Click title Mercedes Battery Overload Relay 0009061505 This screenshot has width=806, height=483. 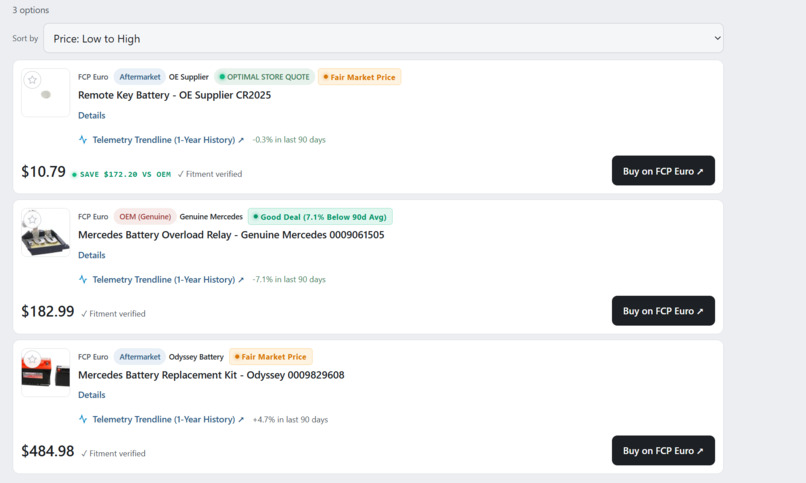coord(231,235)
